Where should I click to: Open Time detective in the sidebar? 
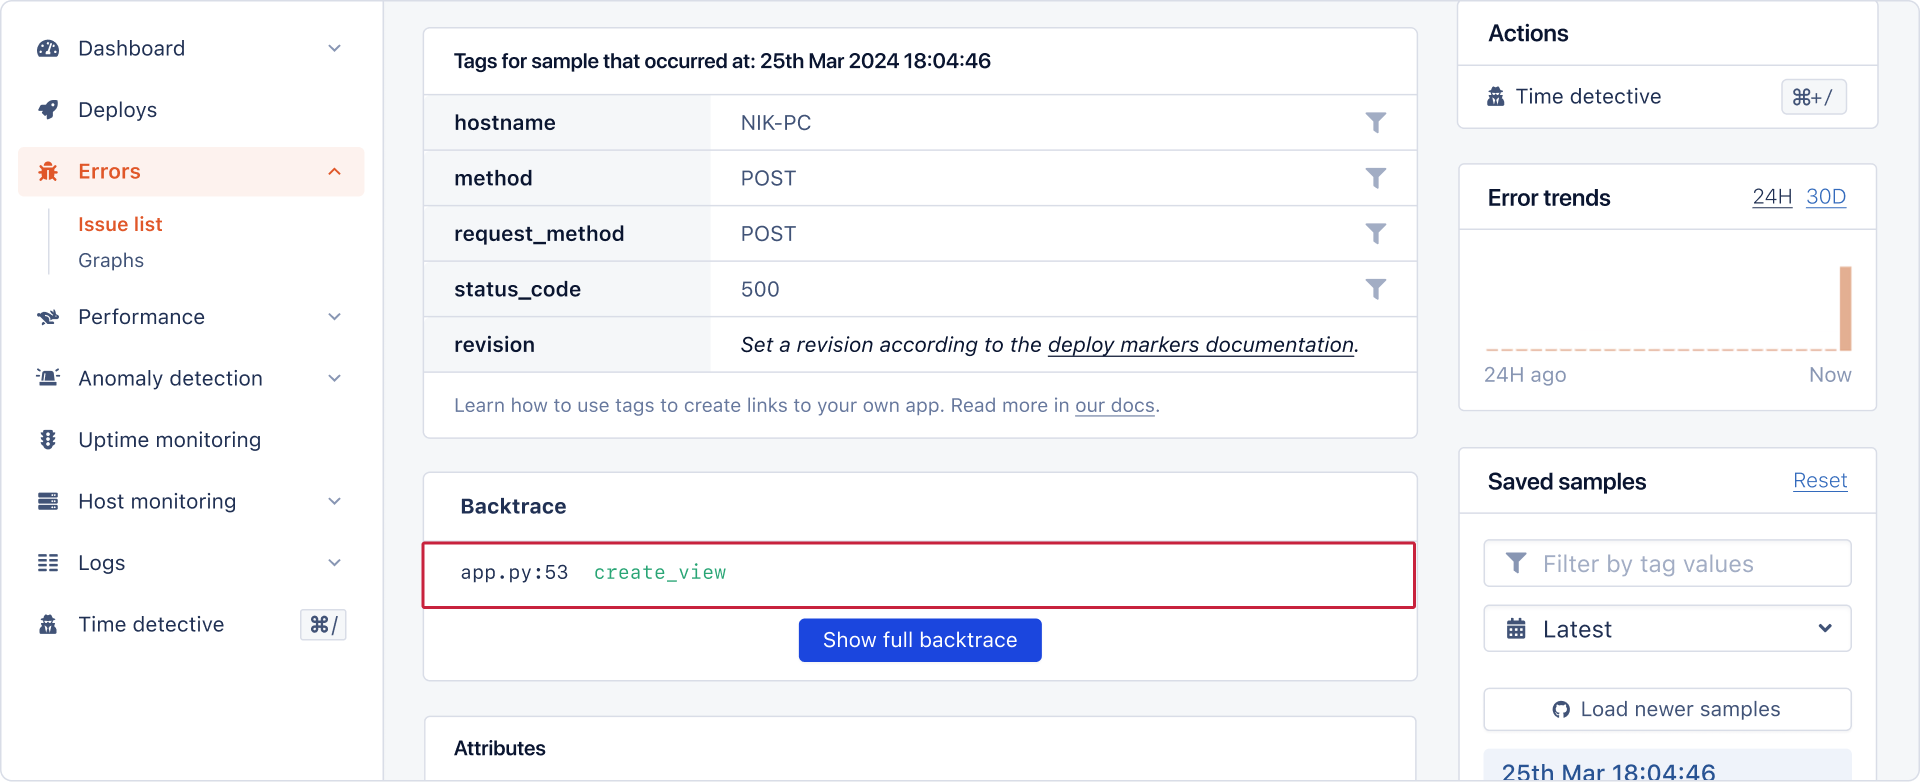point(151,625)
